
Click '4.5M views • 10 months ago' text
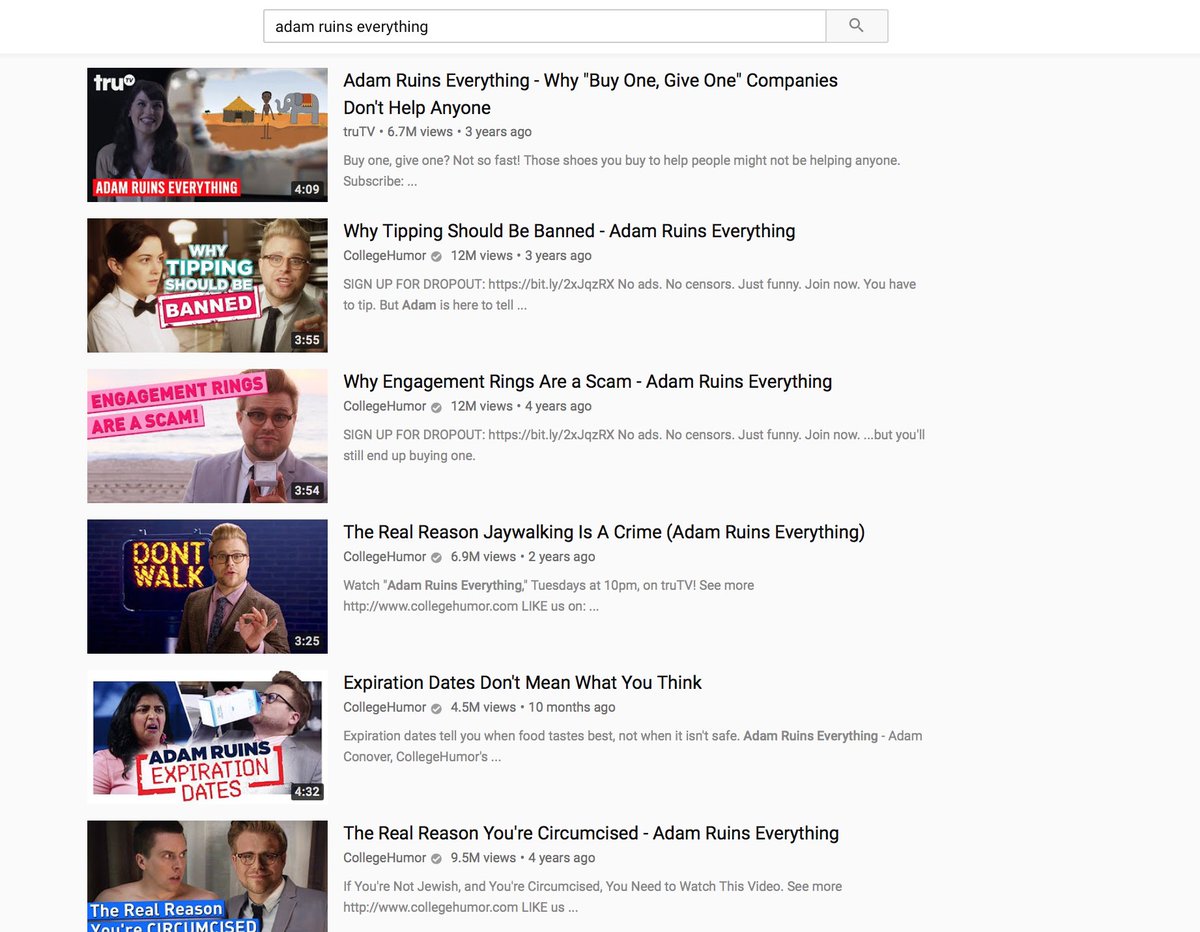point(533,707)
